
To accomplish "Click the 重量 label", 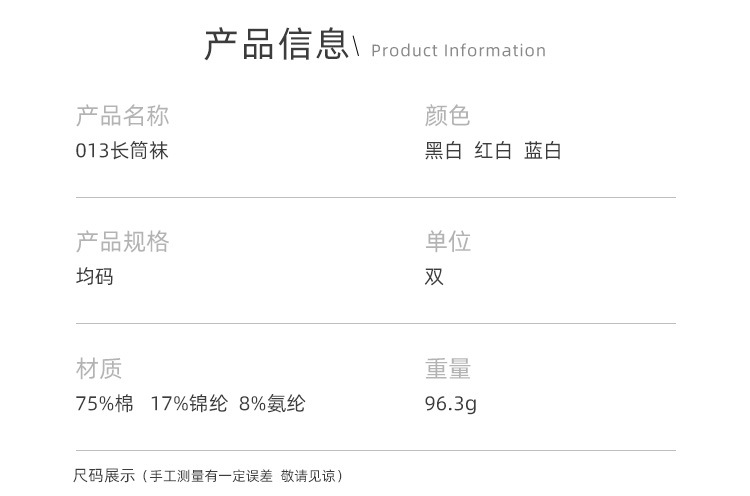I will click(447, 369).
